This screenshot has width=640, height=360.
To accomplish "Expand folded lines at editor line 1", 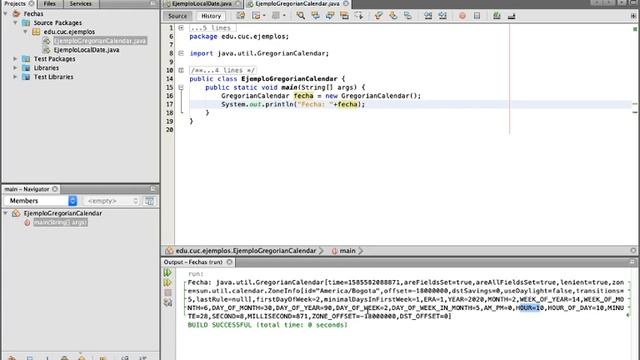I will pyautogui.click(x=181, y=28).
